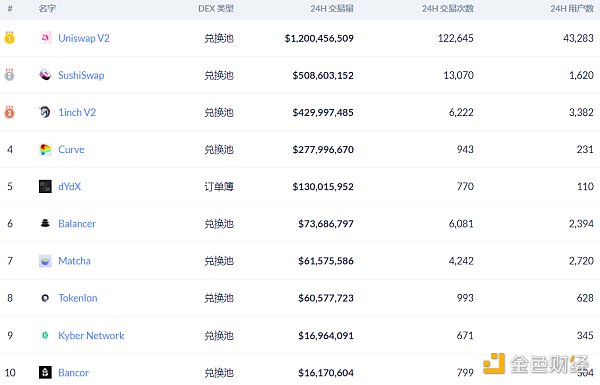Click the Uniswap V2 logo icon
600x385 pixels.
46,38
